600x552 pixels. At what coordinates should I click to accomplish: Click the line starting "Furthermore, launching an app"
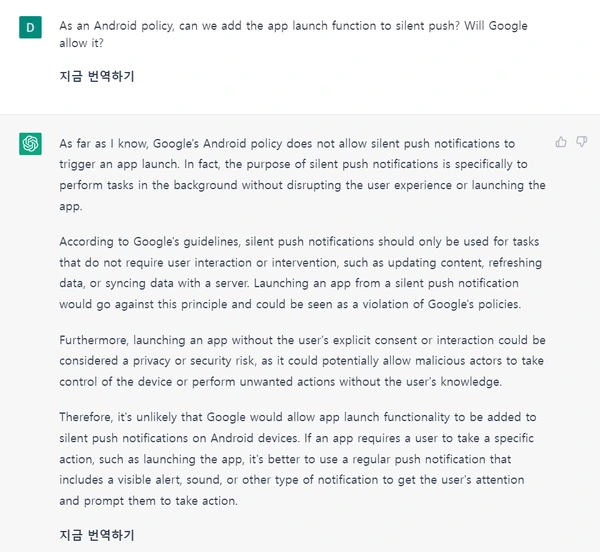[302, 340]
